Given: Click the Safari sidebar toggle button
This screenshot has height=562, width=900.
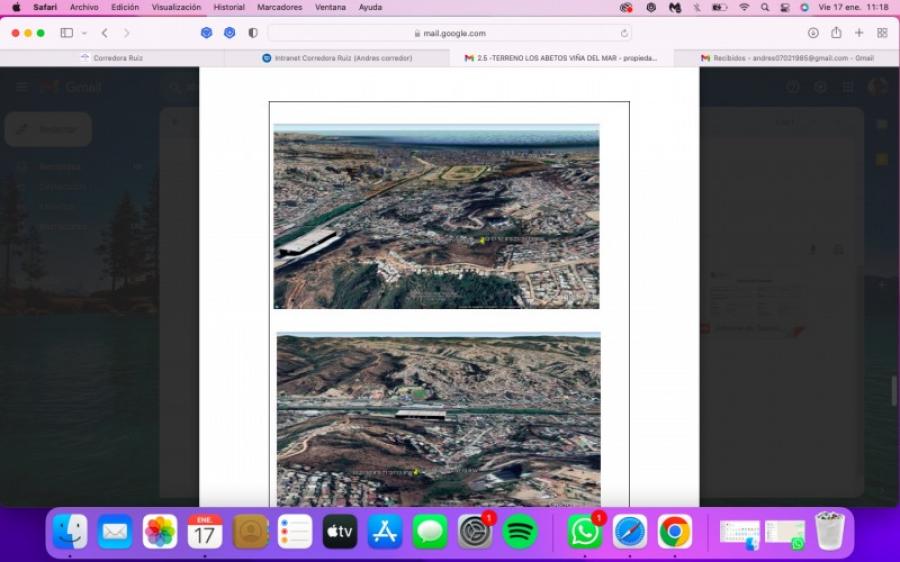Looking at the screenshot, I should (66, 33).
